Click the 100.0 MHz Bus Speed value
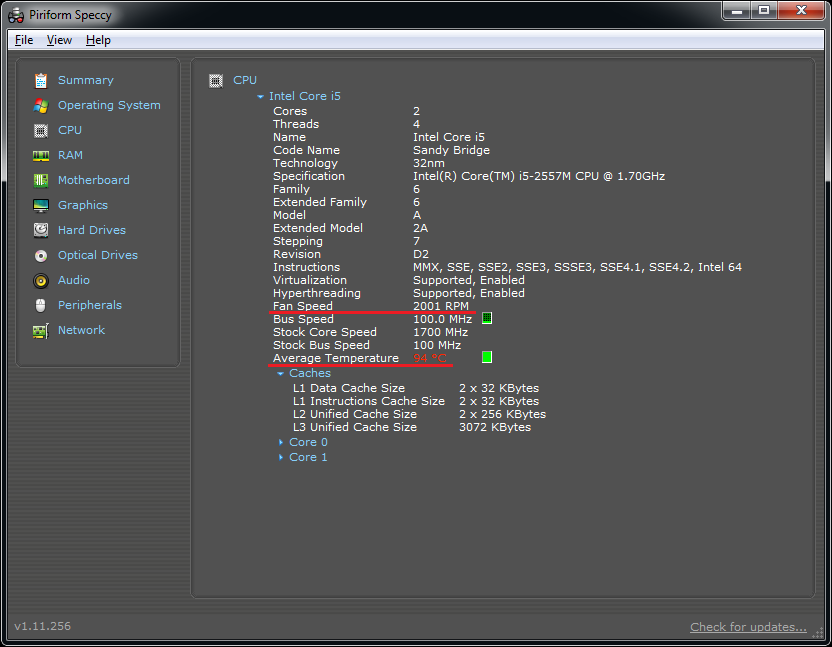The image size is (832, 647). pos(443,319)
